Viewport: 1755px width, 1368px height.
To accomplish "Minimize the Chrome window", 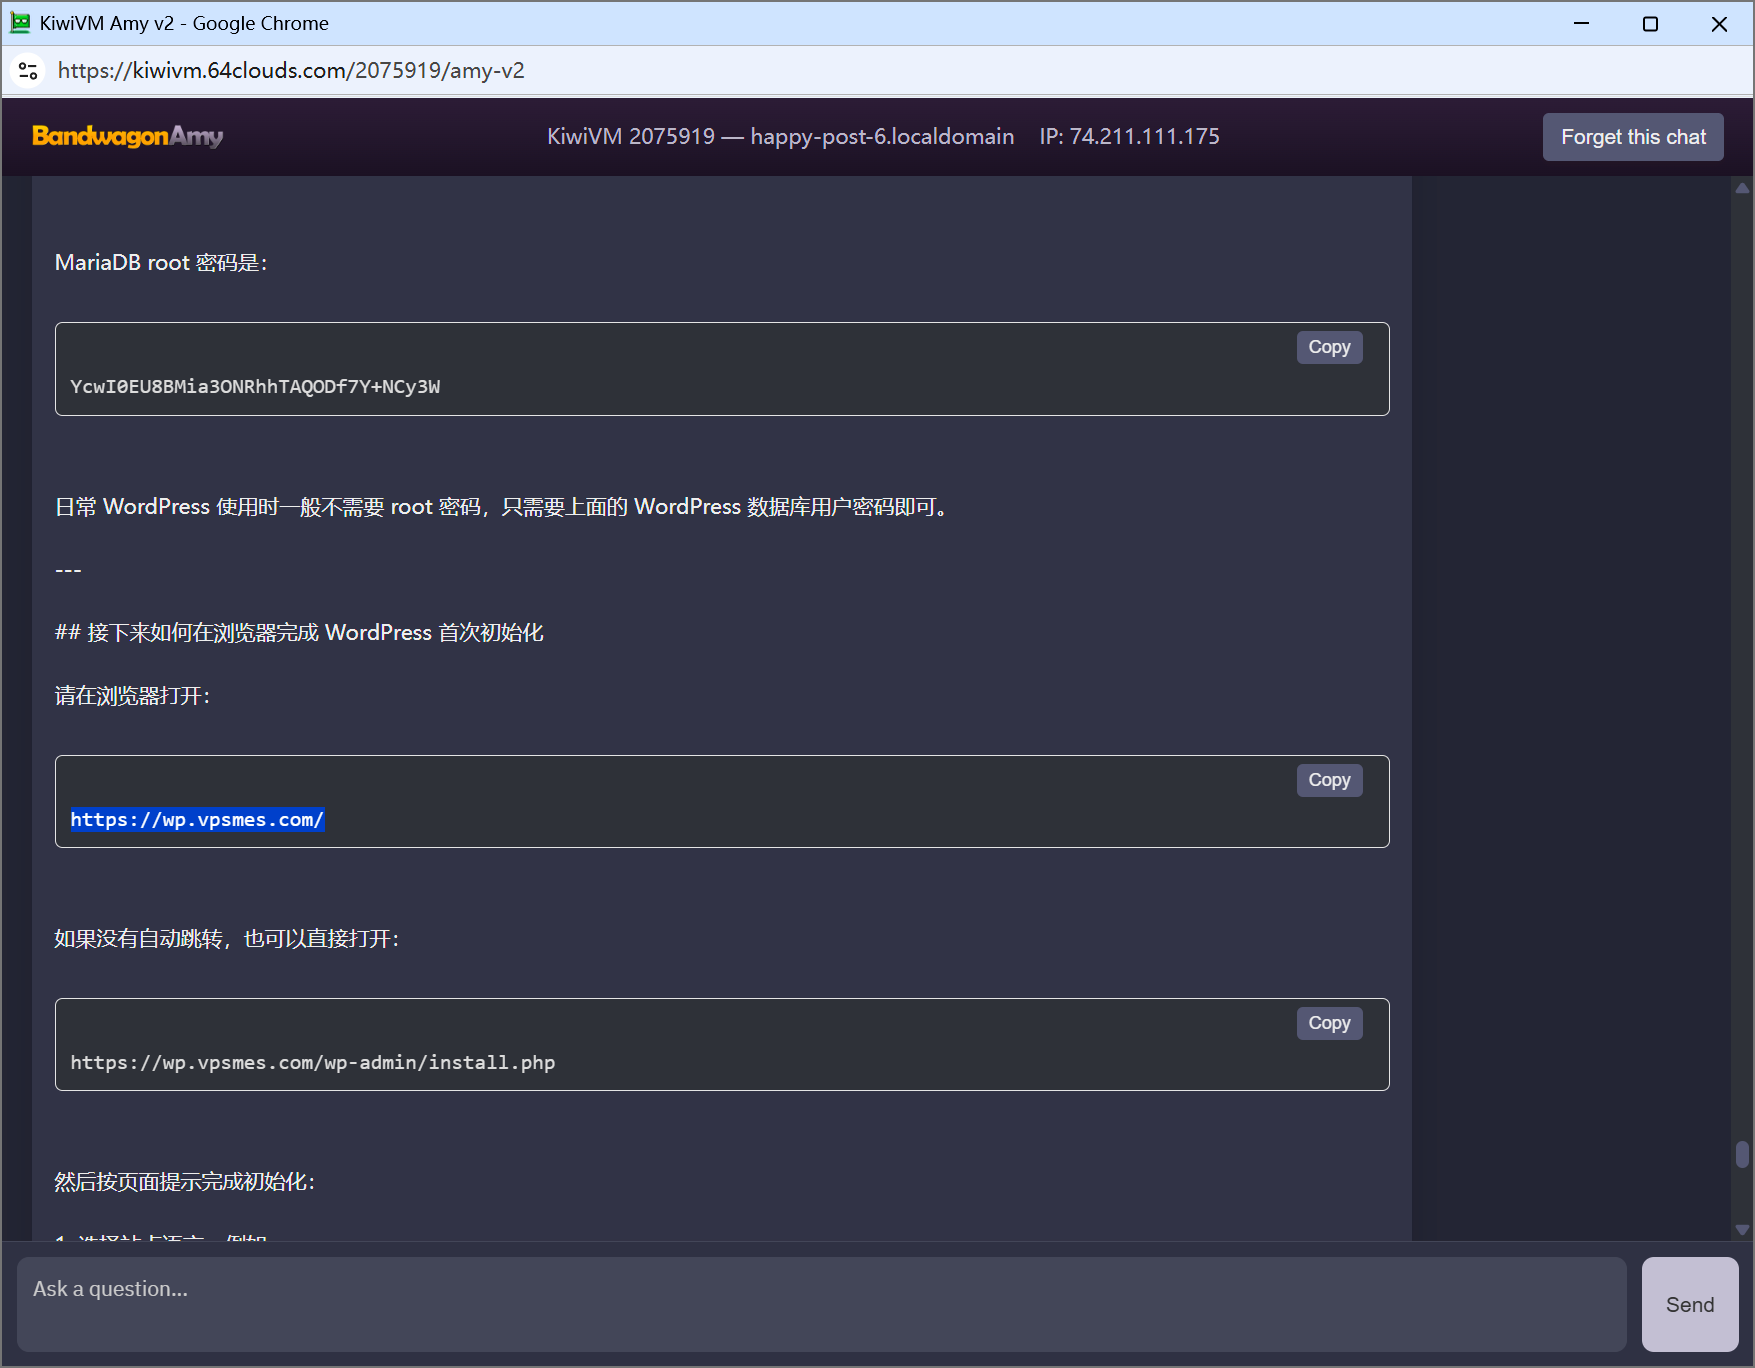I will coord(1581,23).
